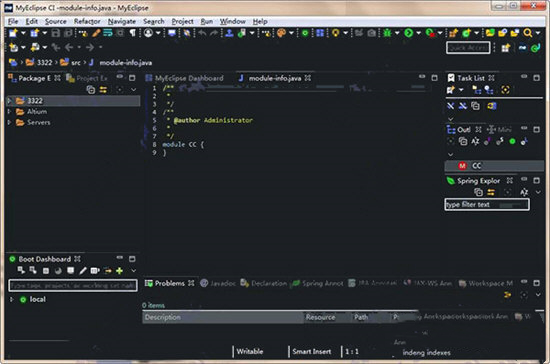
Task: Toggle Focus on Active Task in Package Explorer
Action: click(119, 90)
